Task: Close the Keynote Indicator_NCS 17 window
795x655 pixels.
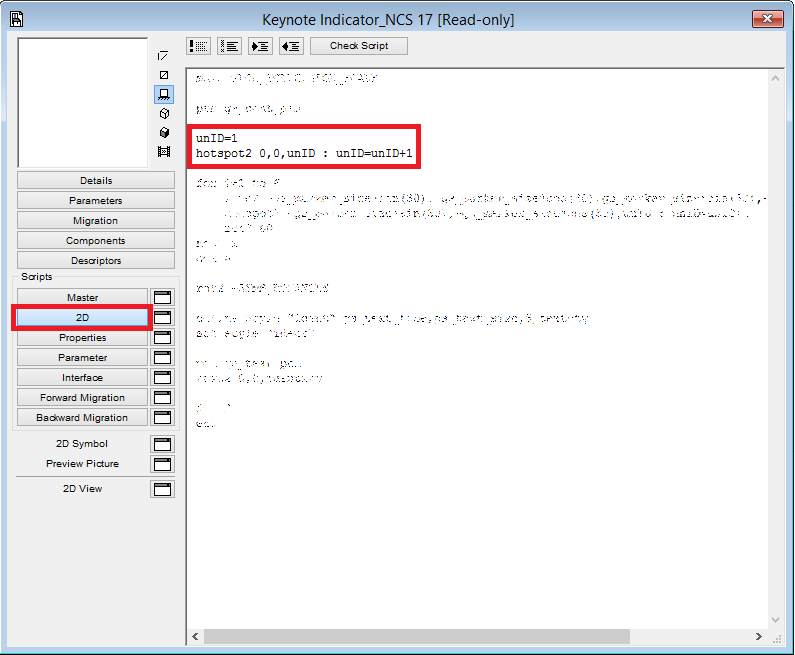Action: click(x=768, y=19)
